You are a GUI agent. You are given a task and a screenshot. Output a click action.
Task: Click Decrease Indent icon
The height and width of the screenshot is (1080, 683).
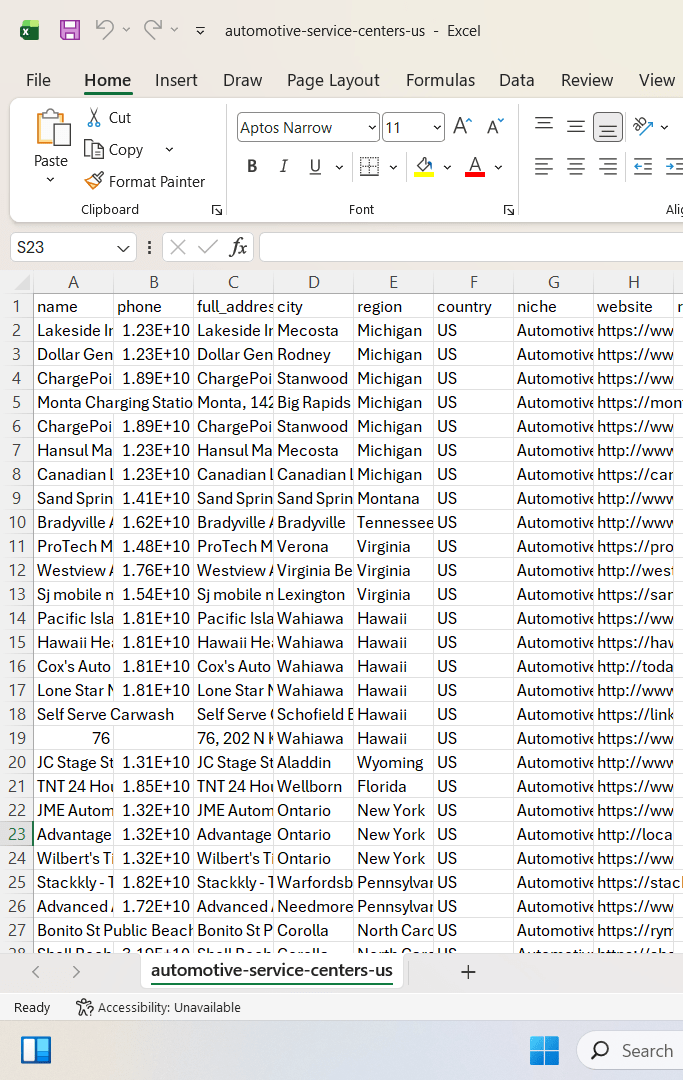point(643,166)
